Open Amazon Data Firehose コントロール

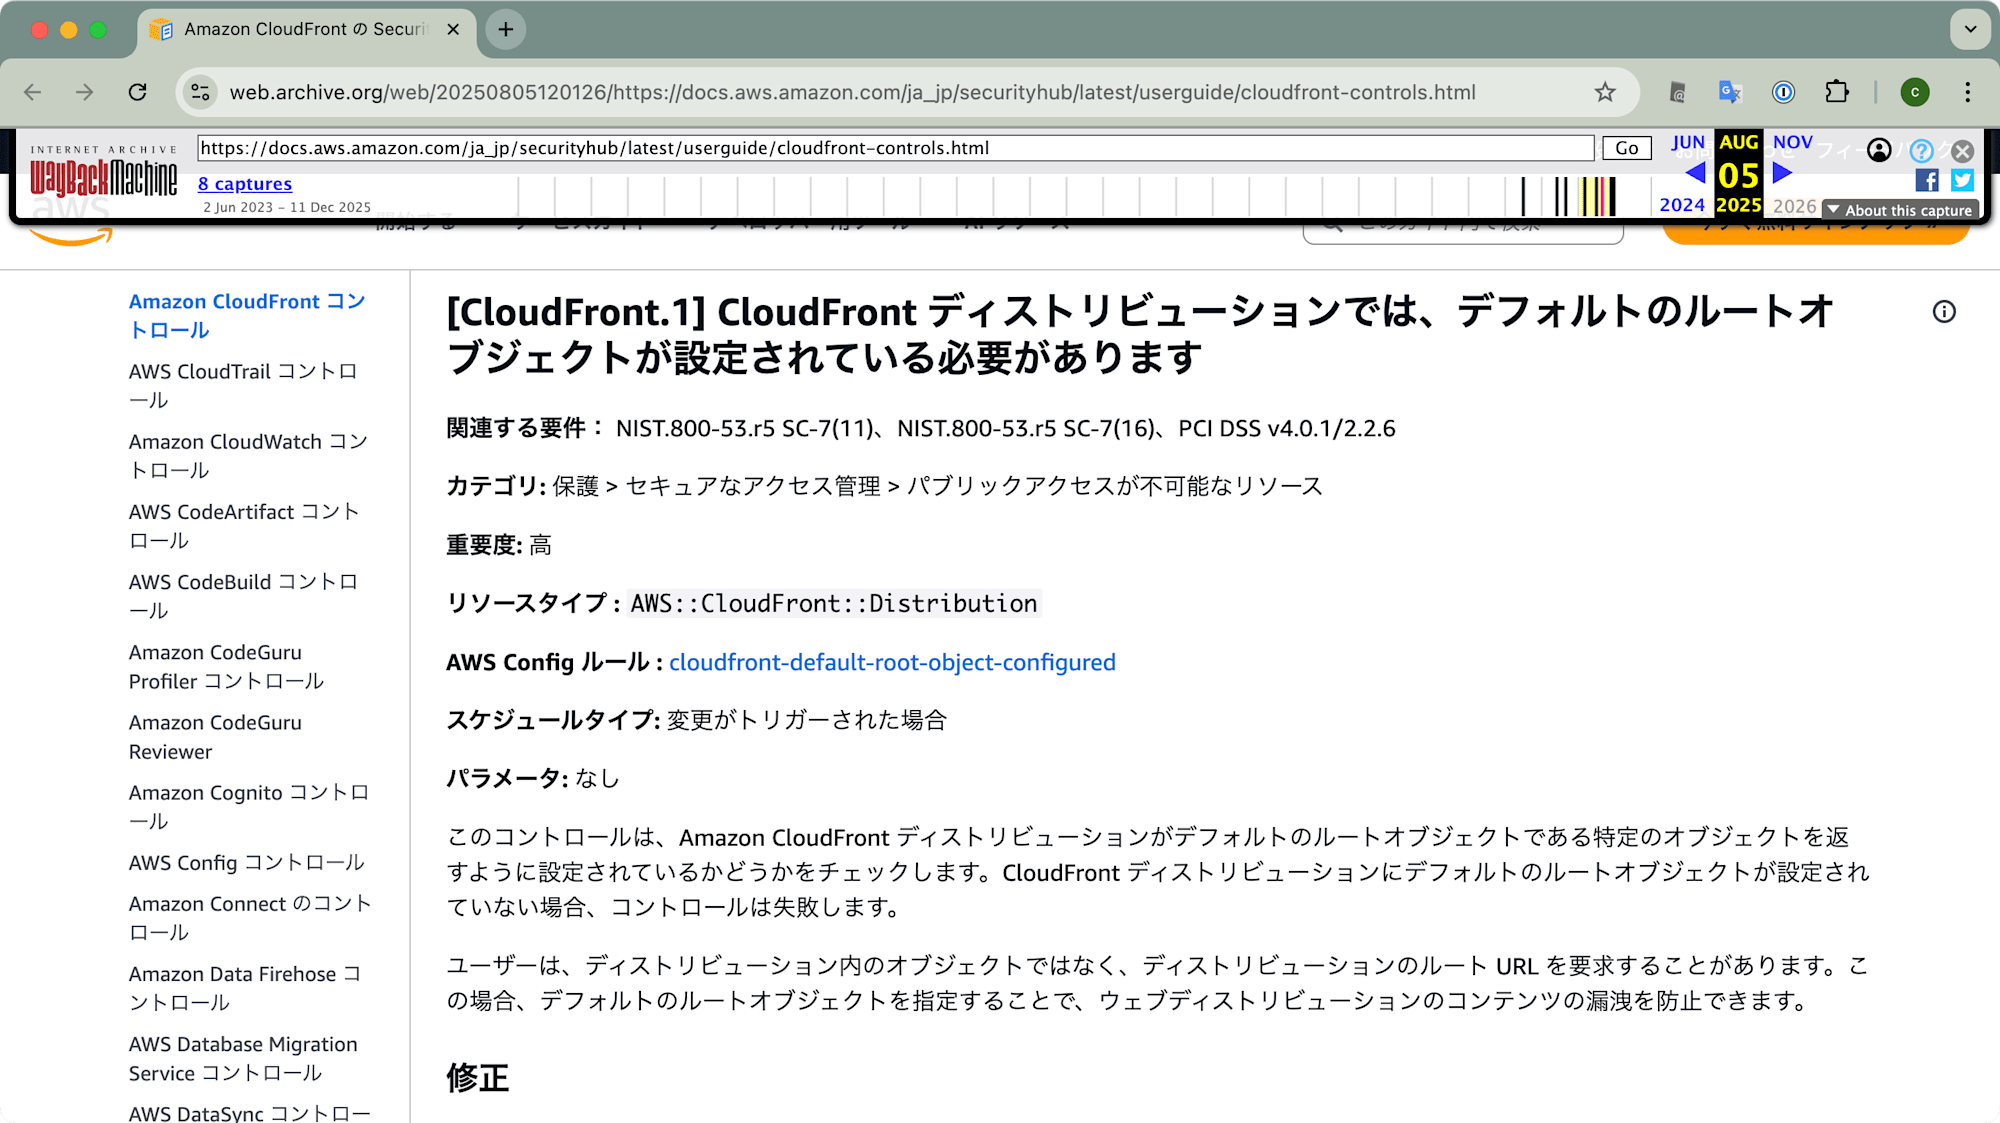pos(245,988)
